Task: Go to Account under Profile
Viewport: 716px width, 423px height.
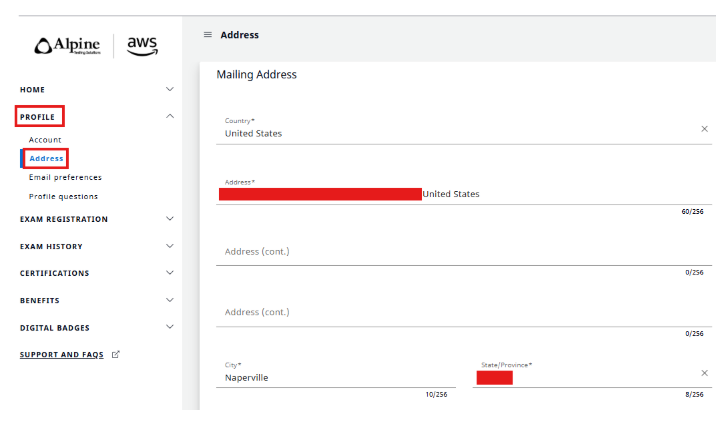Action: pos(45,140)
